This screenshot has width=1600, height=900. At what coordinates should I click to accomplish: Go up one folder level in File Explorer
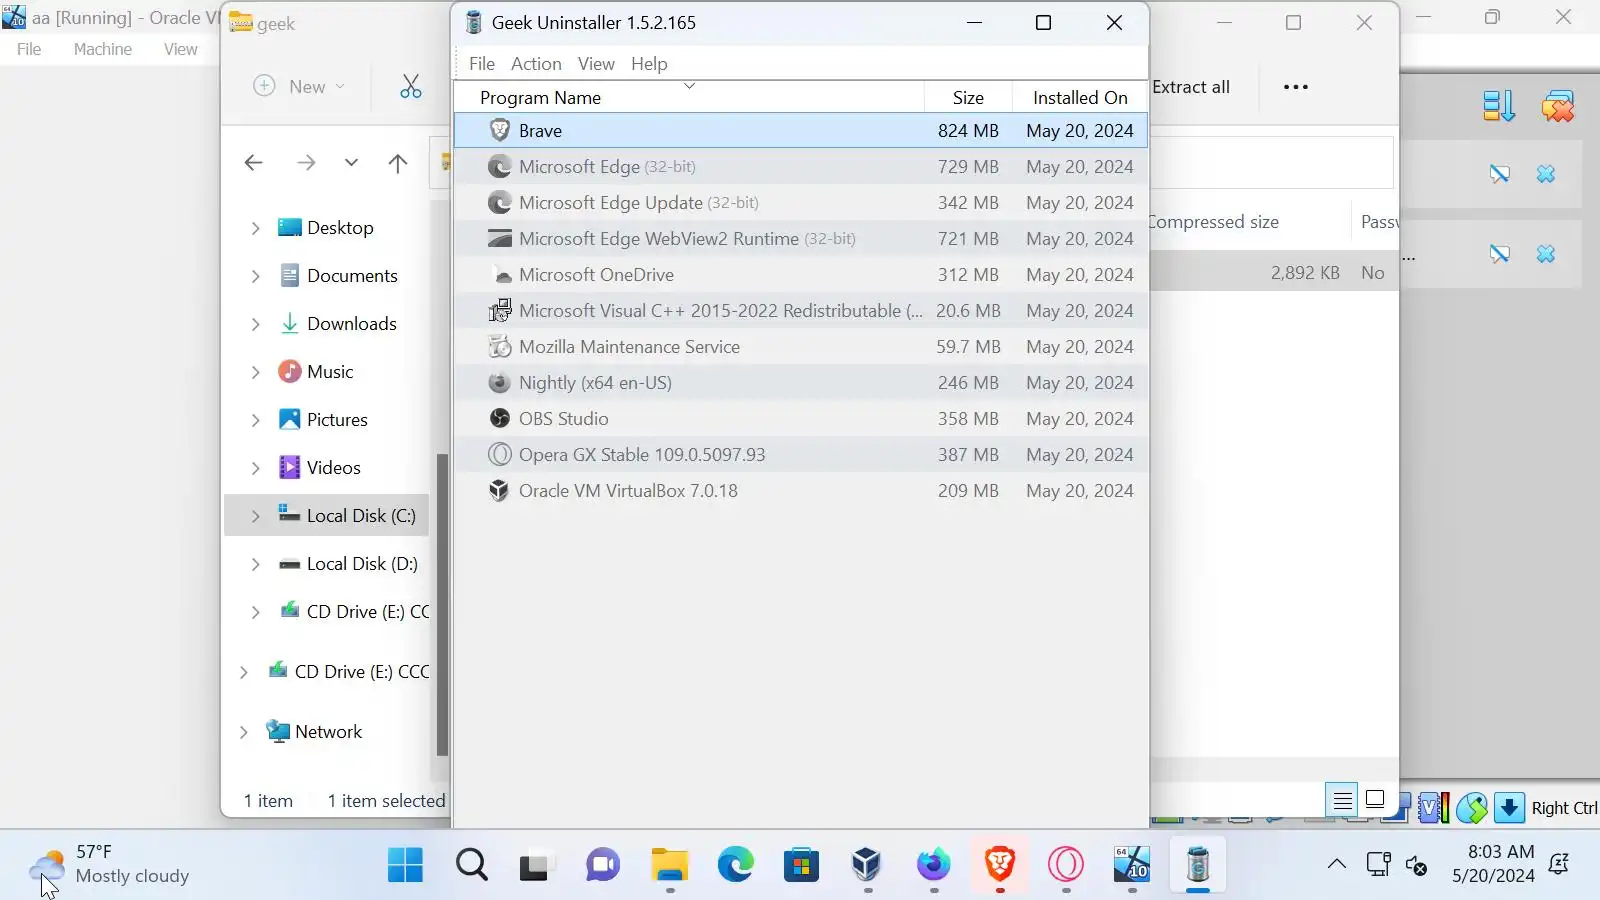coord(398,163)
